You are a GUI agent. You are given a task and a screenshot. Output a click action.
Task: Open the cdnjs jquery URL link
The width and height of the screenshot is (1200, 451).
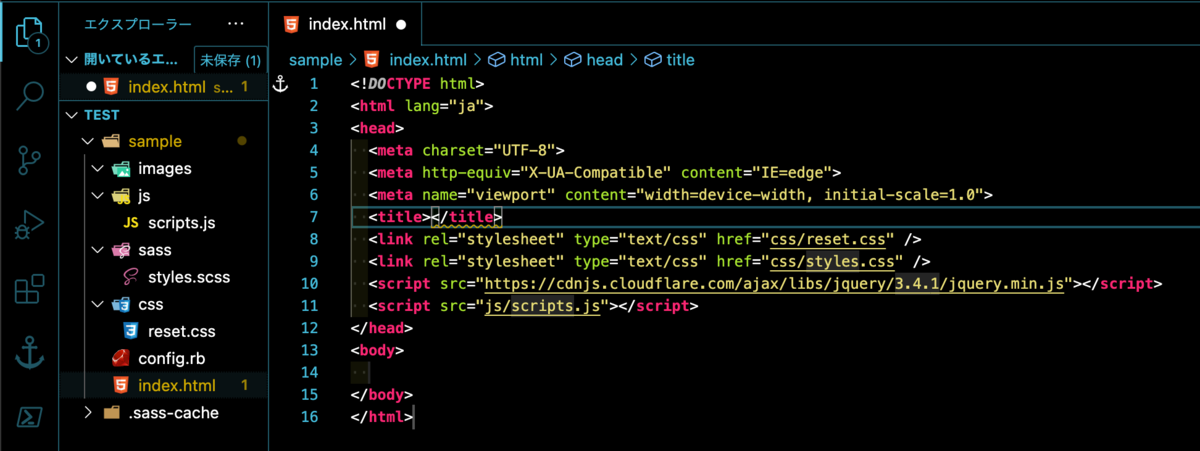tap(776, 283)
